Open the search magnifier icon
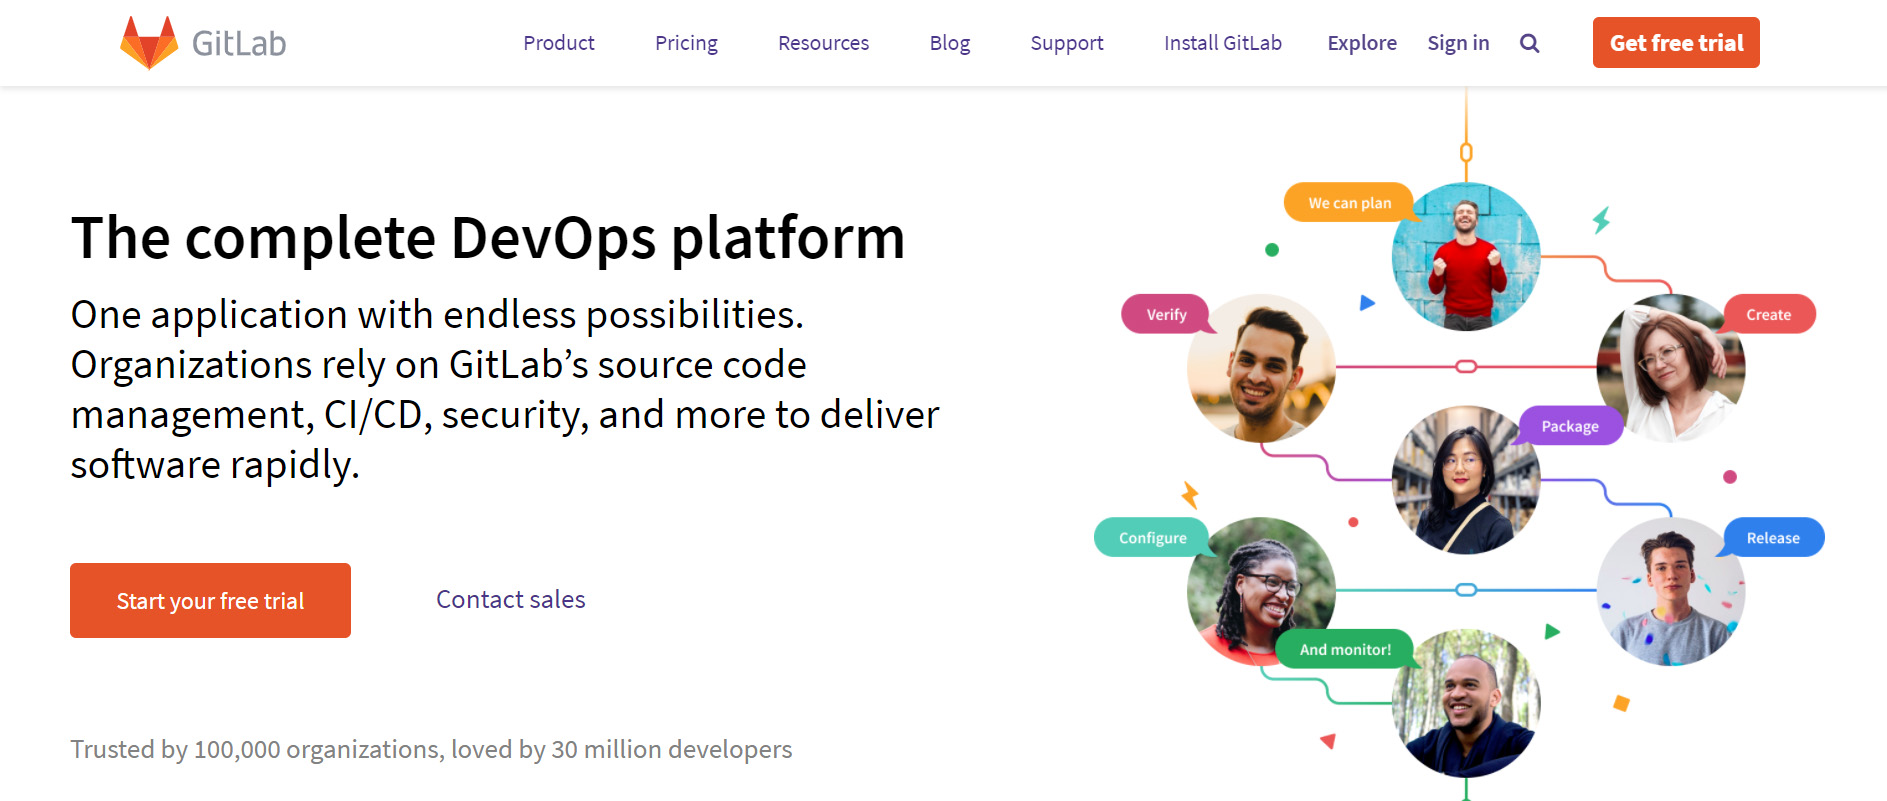 click(x=1529, y=43)
